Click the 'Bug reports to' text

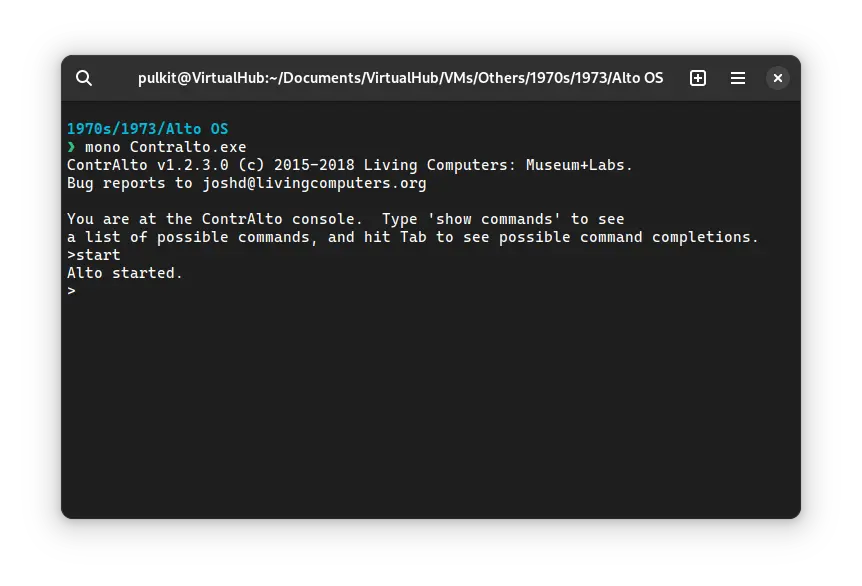129,183
